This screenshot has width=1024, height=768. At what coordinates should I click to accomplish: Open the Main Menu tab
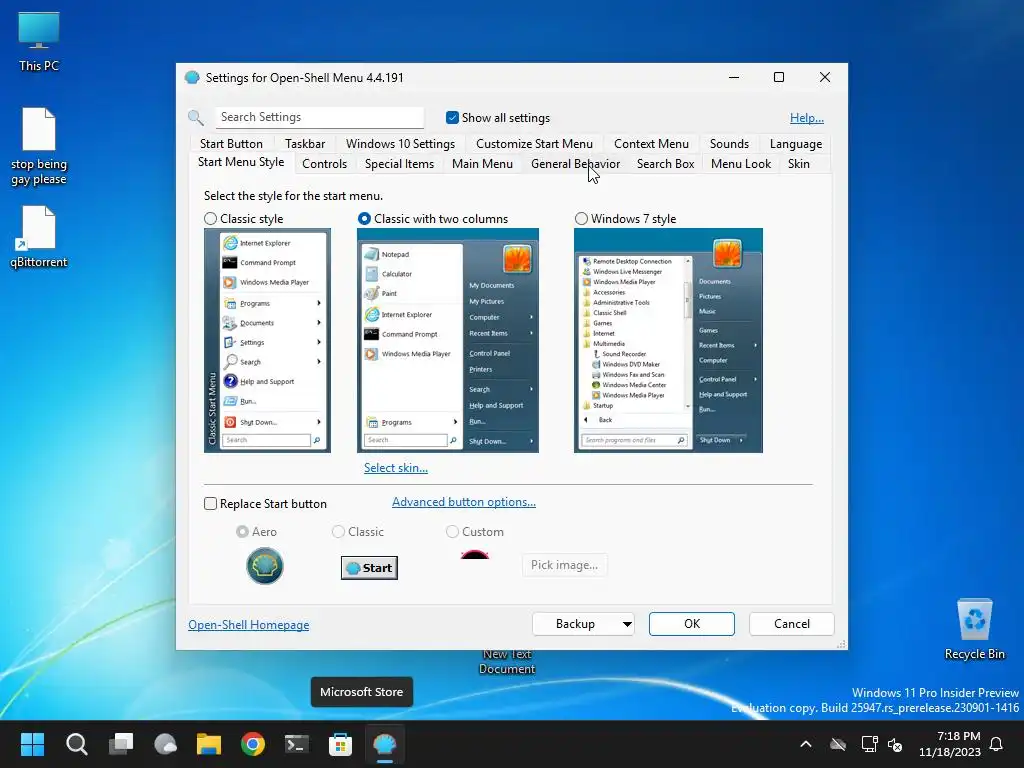[483, 164]
